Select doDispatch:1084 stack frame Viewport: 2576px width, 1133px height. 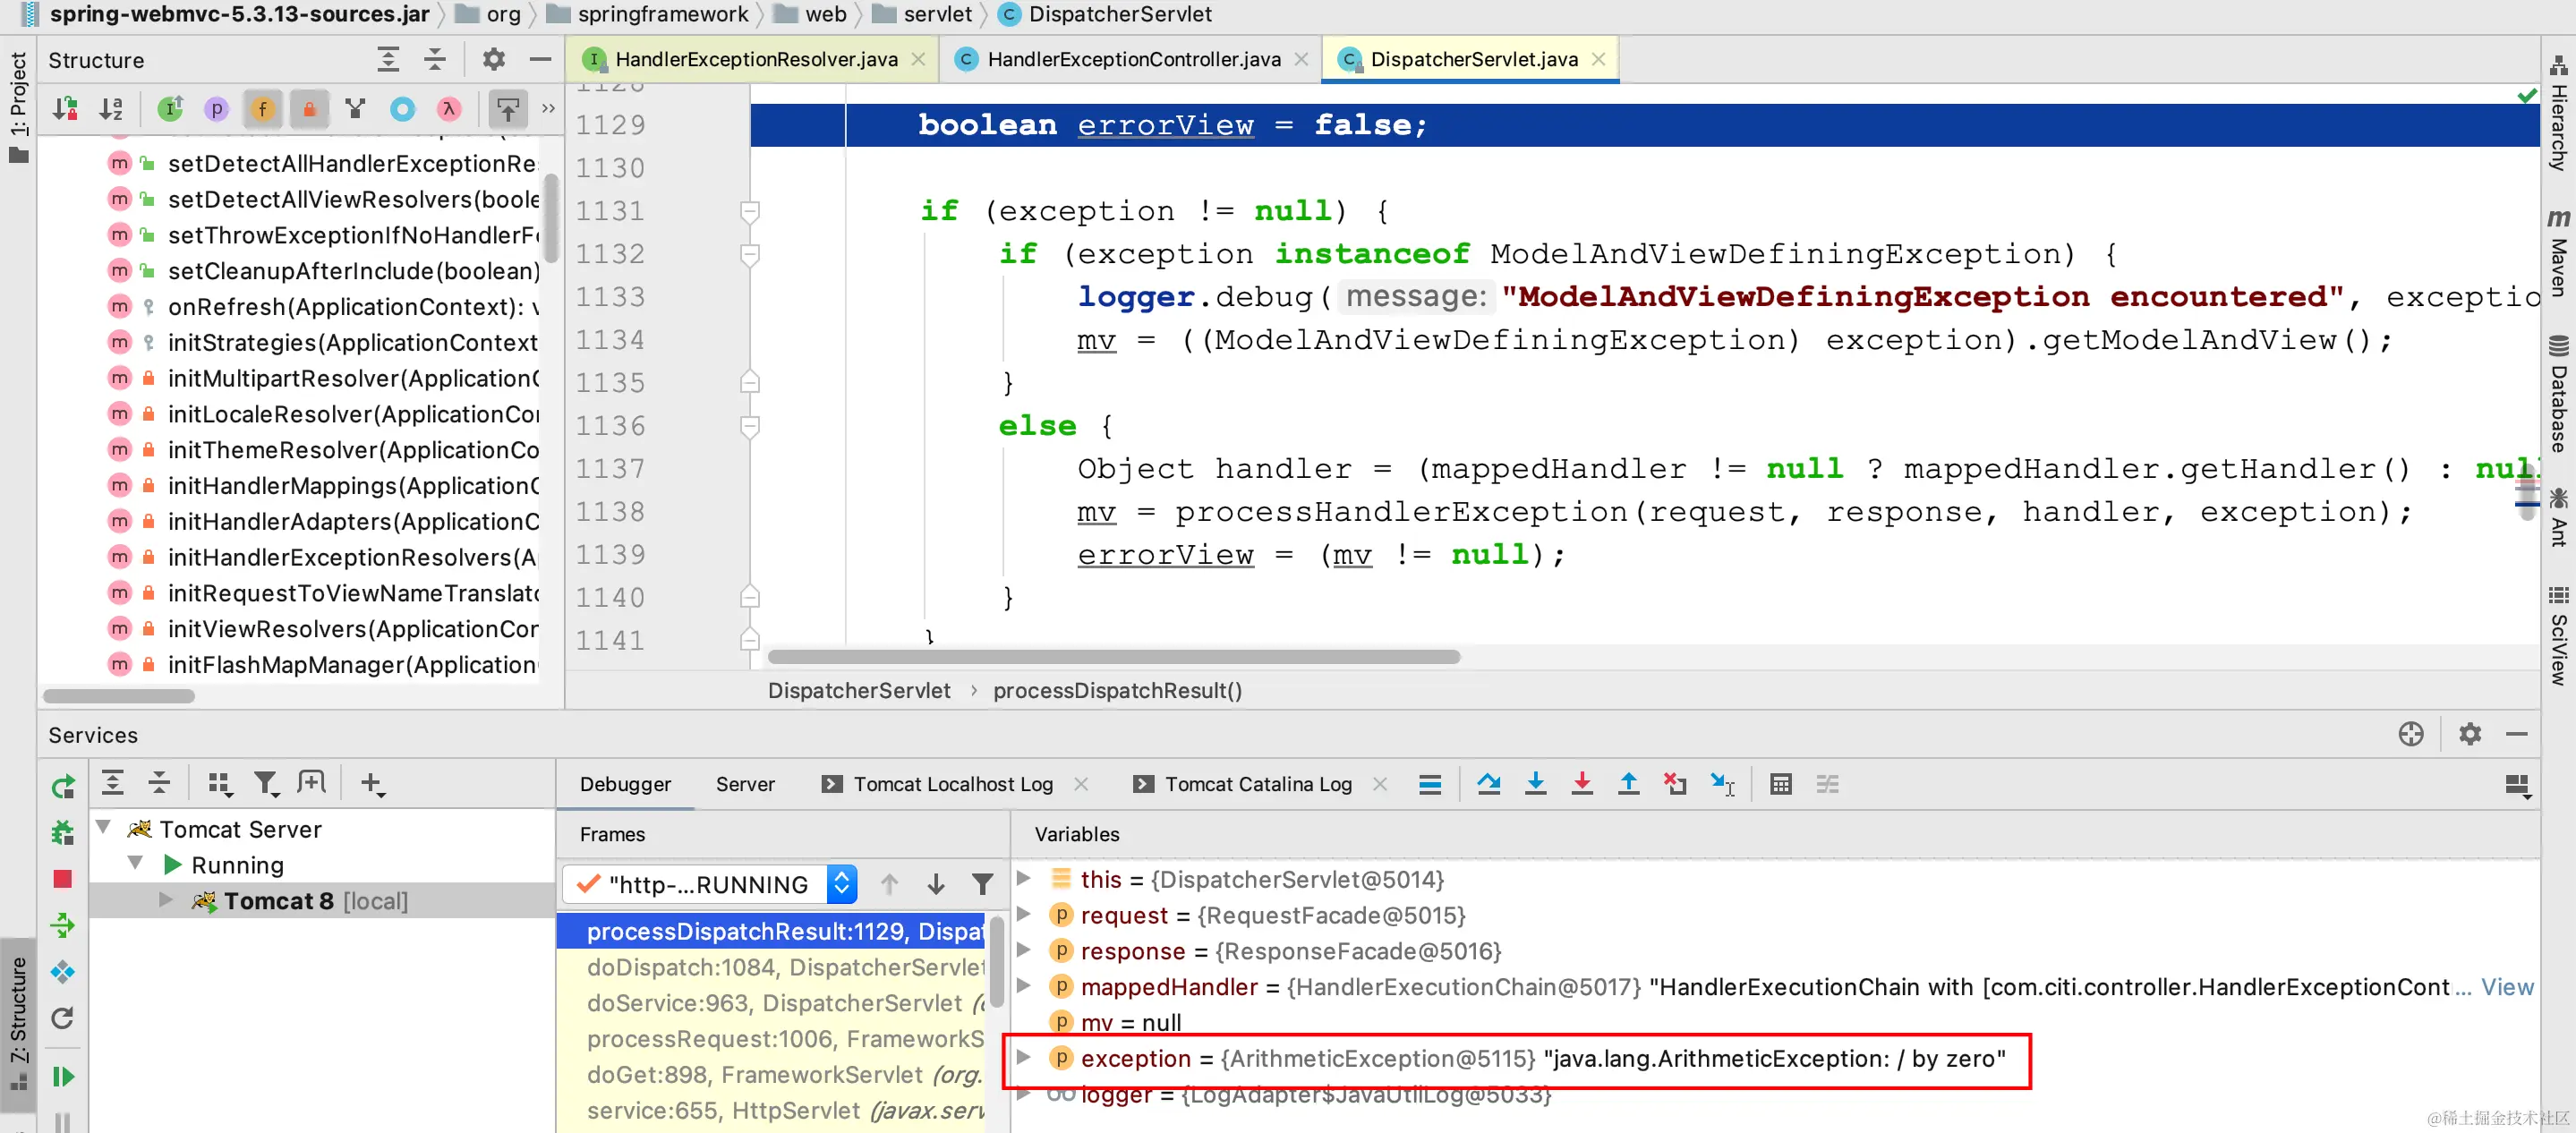pyautogui.click(x=784, y=967)
